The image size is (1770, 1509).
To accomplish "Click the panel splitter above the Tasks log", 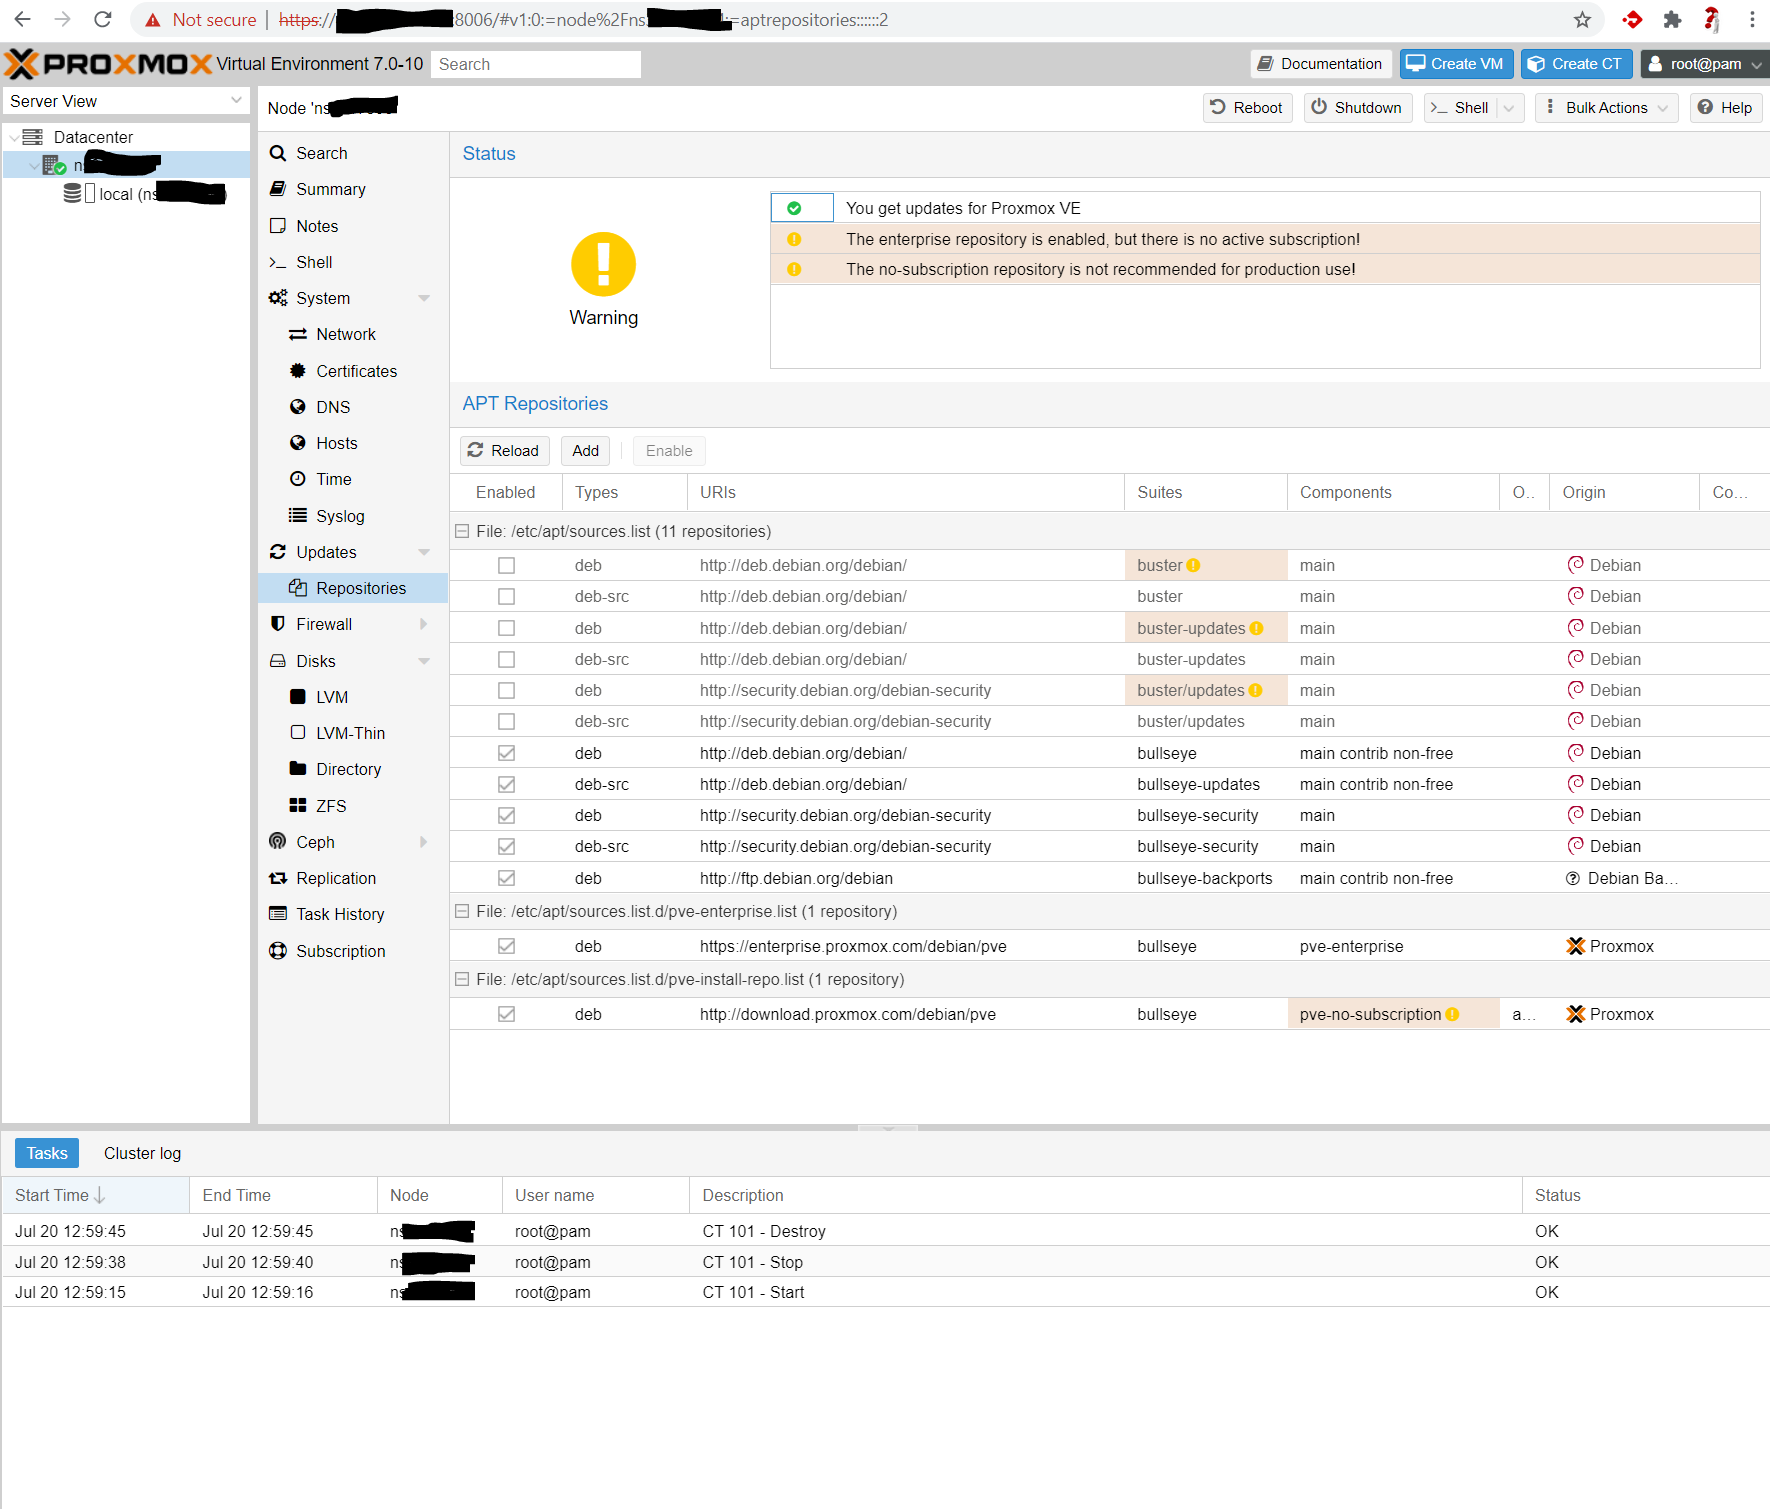I will (887, 1128).
